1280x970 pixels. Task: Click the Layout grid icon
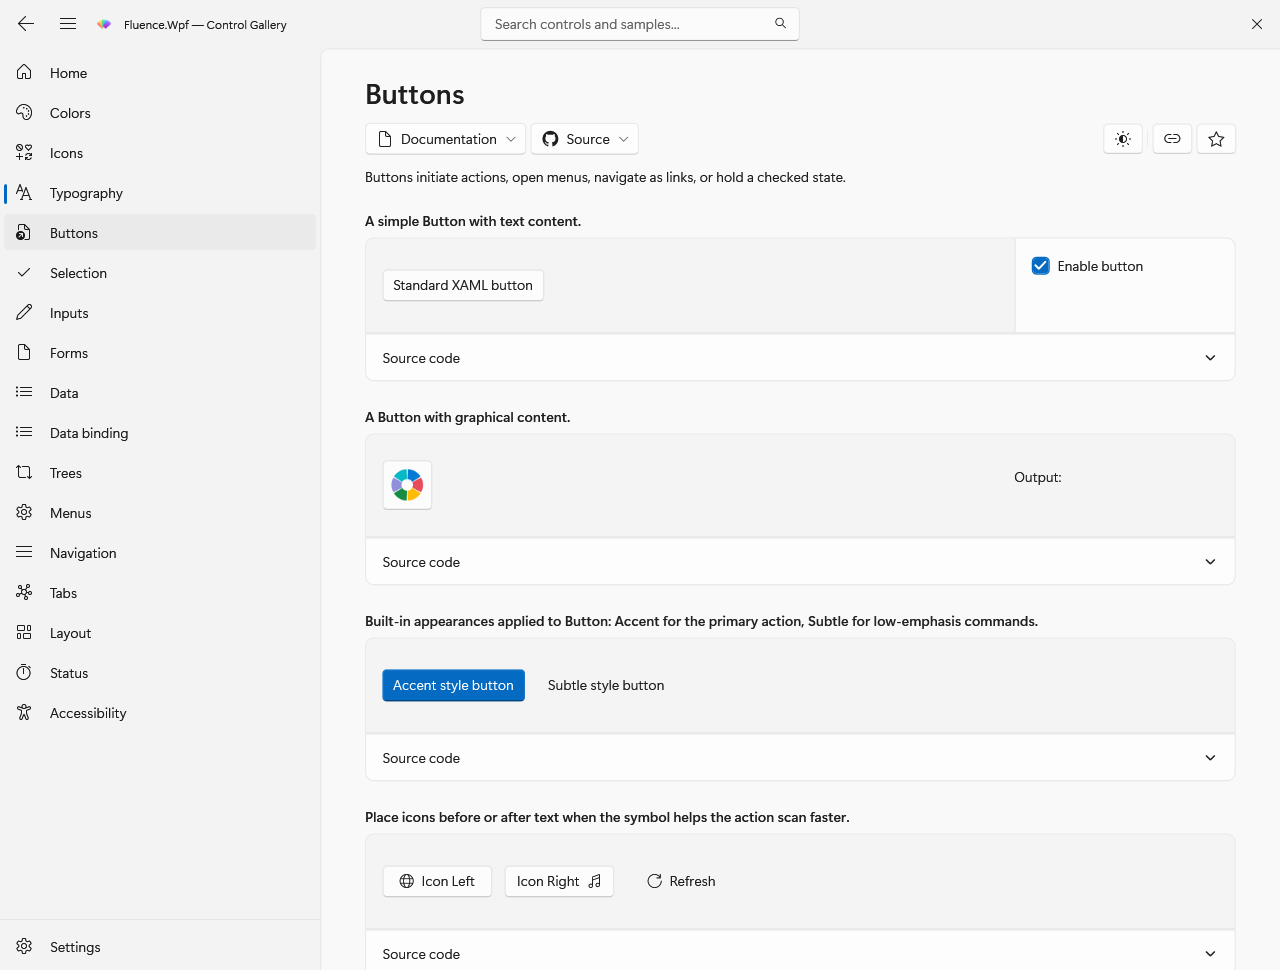point(24,632)
